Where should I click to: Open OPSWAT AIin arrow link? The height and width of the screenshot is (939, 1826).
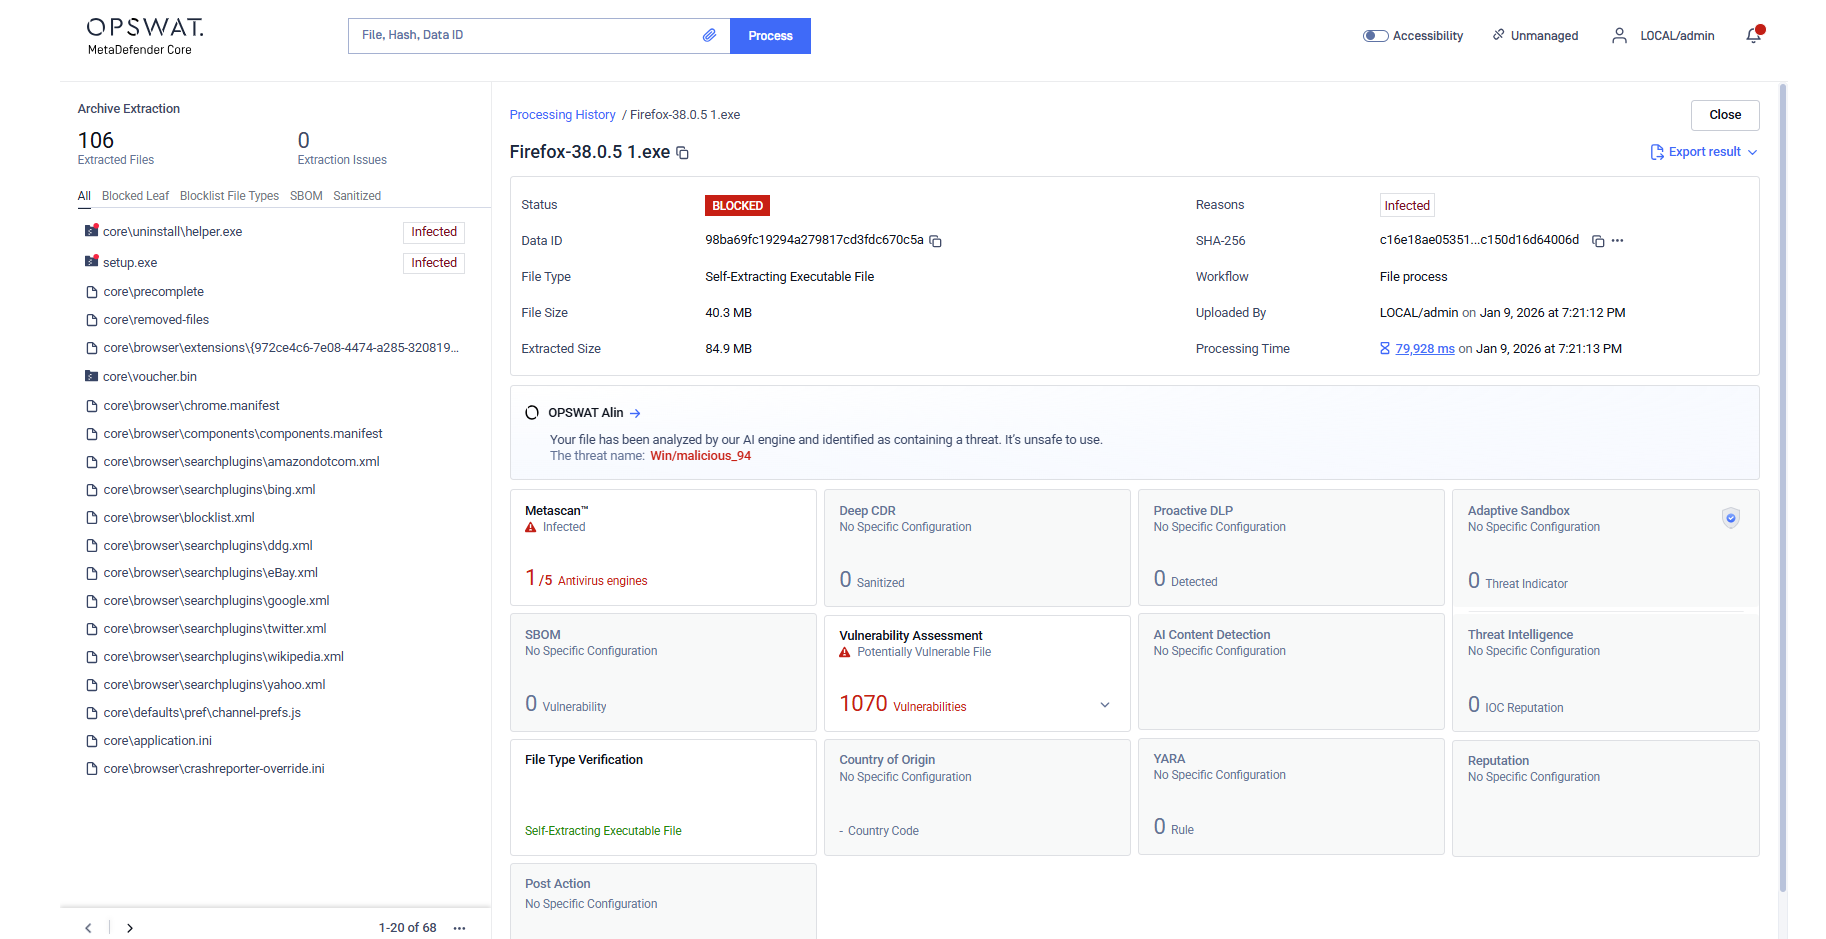tap(635, 413)
